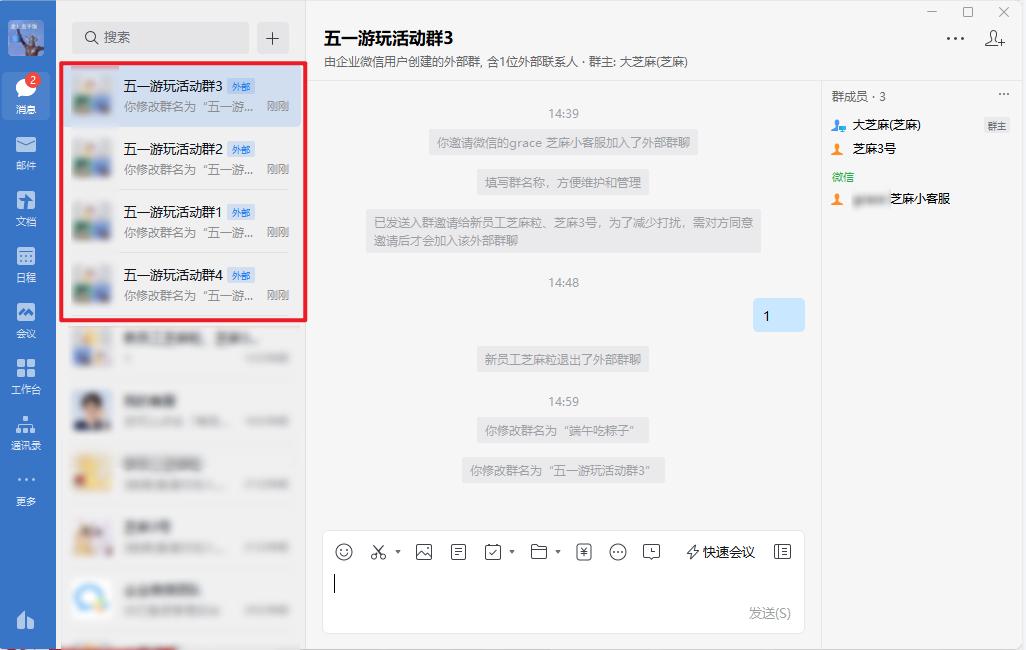Click the 发送(S) send button
Screen dimensions: 1026x650
pos(767,614)
